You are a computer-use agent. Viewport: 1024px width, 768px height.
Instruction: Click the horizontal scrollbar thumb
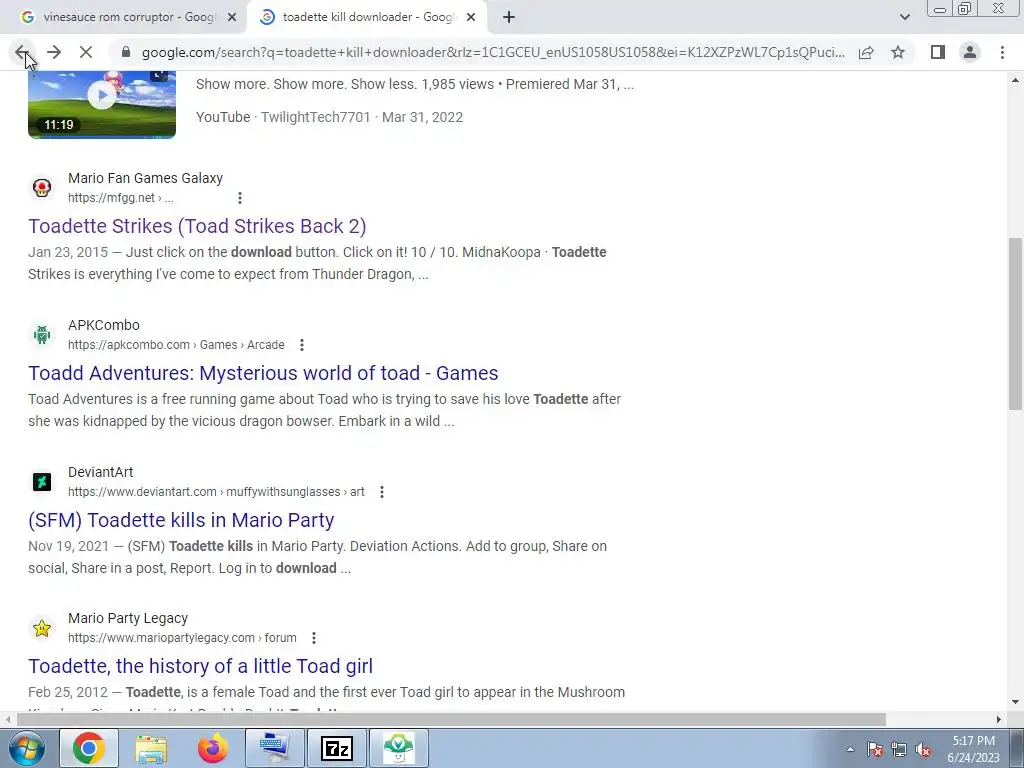[x=451, y=719]
